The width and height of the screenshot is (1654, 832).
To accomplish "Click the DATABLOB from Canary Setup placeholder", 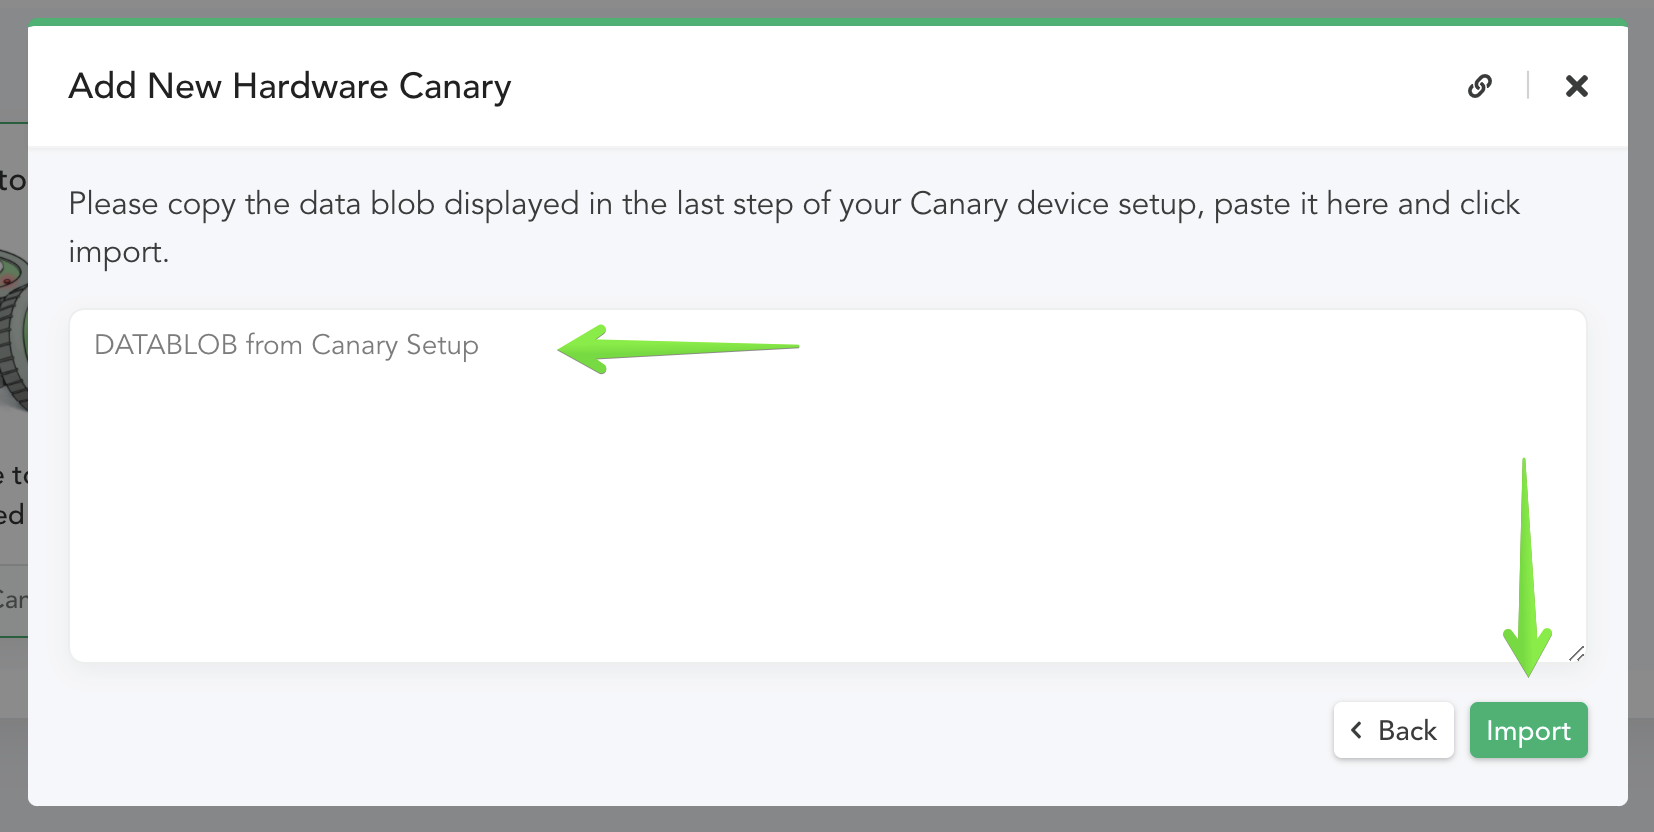I will point(286,345).
